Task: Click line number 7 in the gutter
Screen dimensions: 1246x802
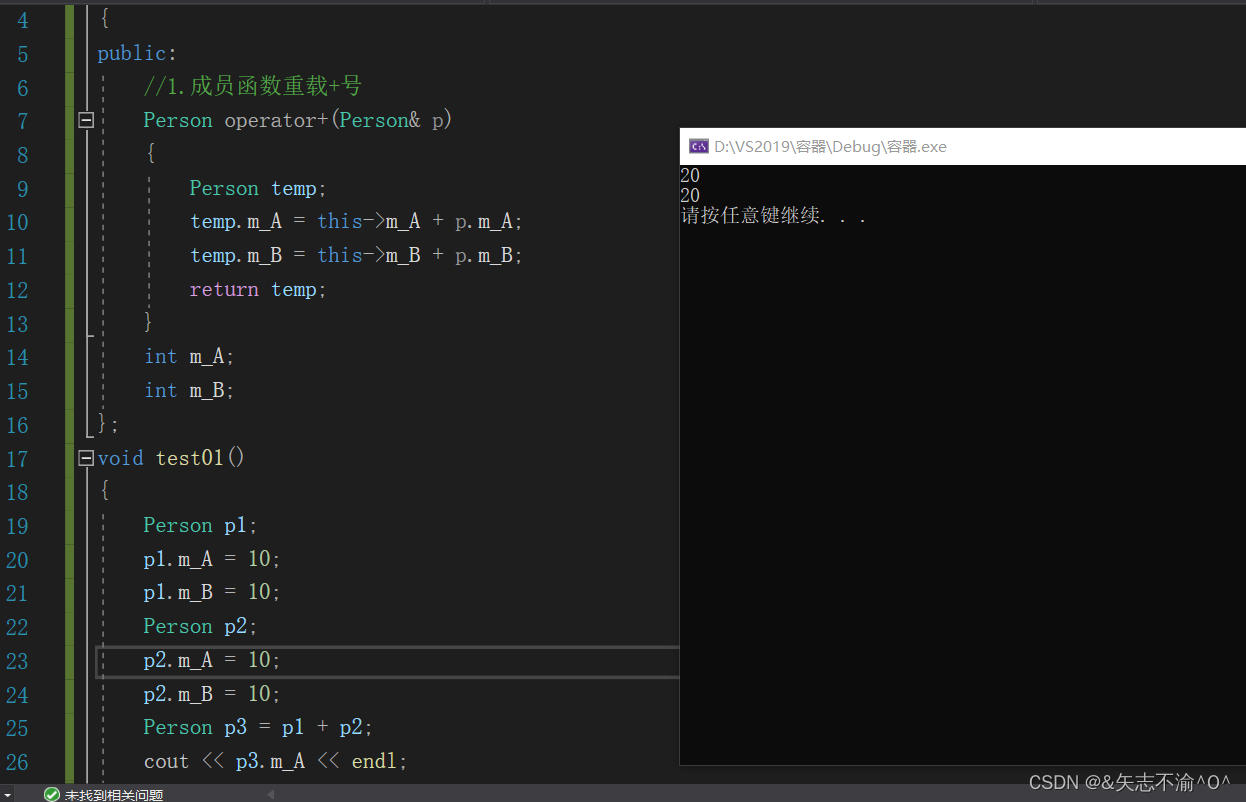Action: click(x=23, y=121)
